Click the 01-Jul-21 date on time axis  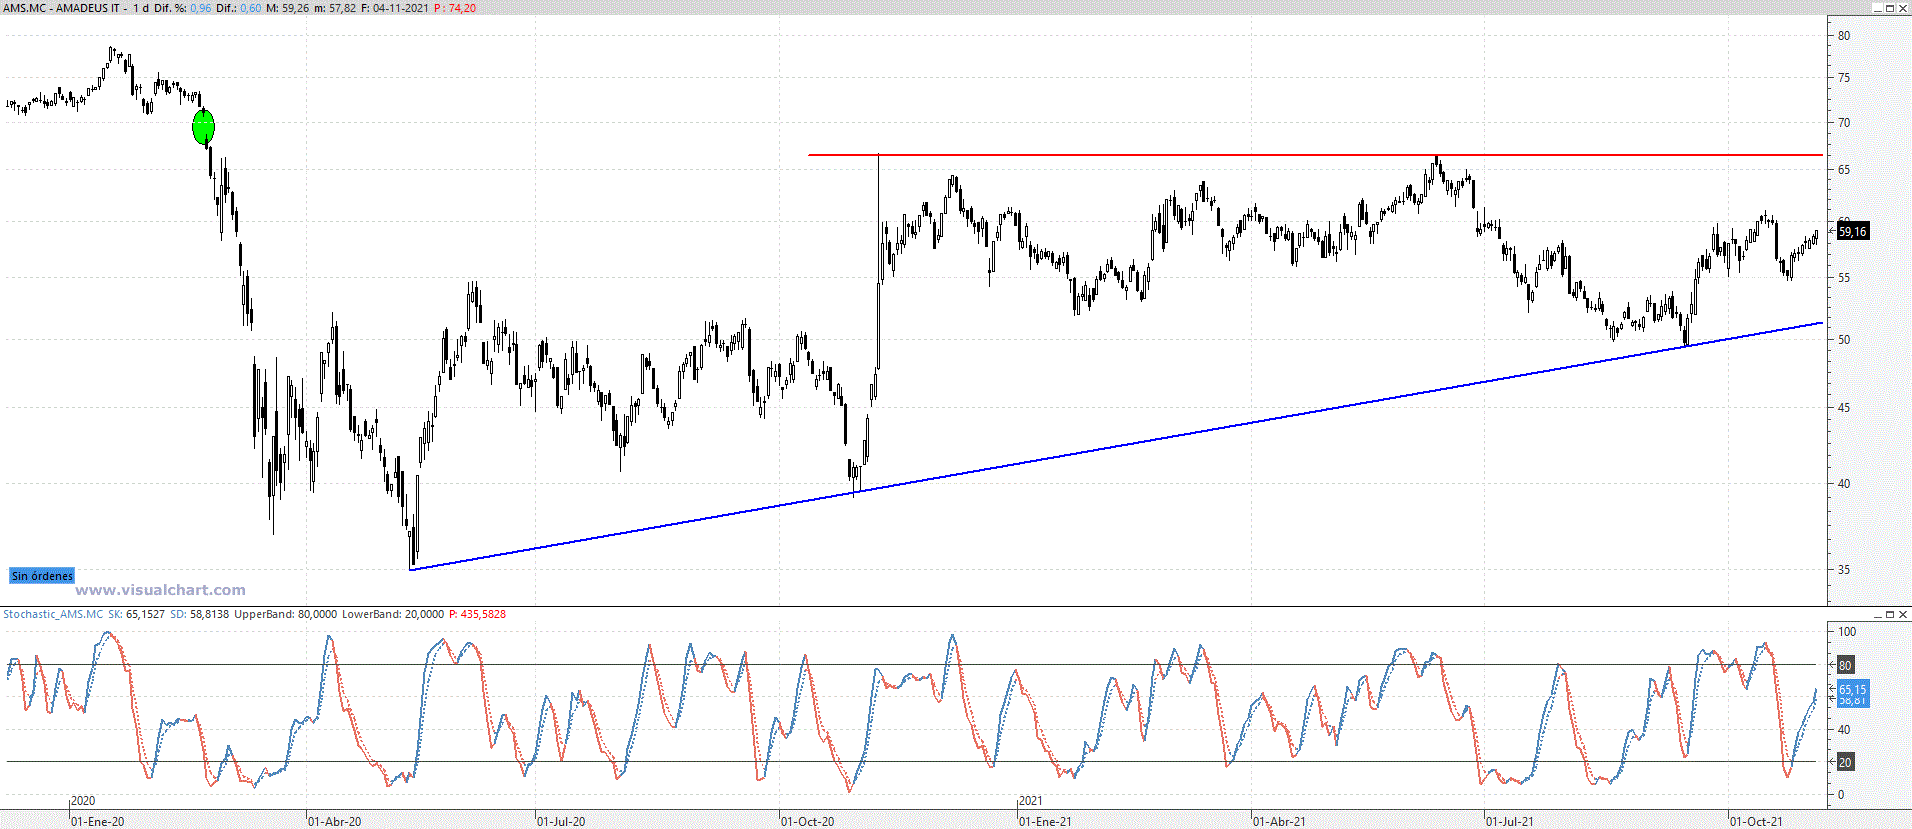(1509, 822)
